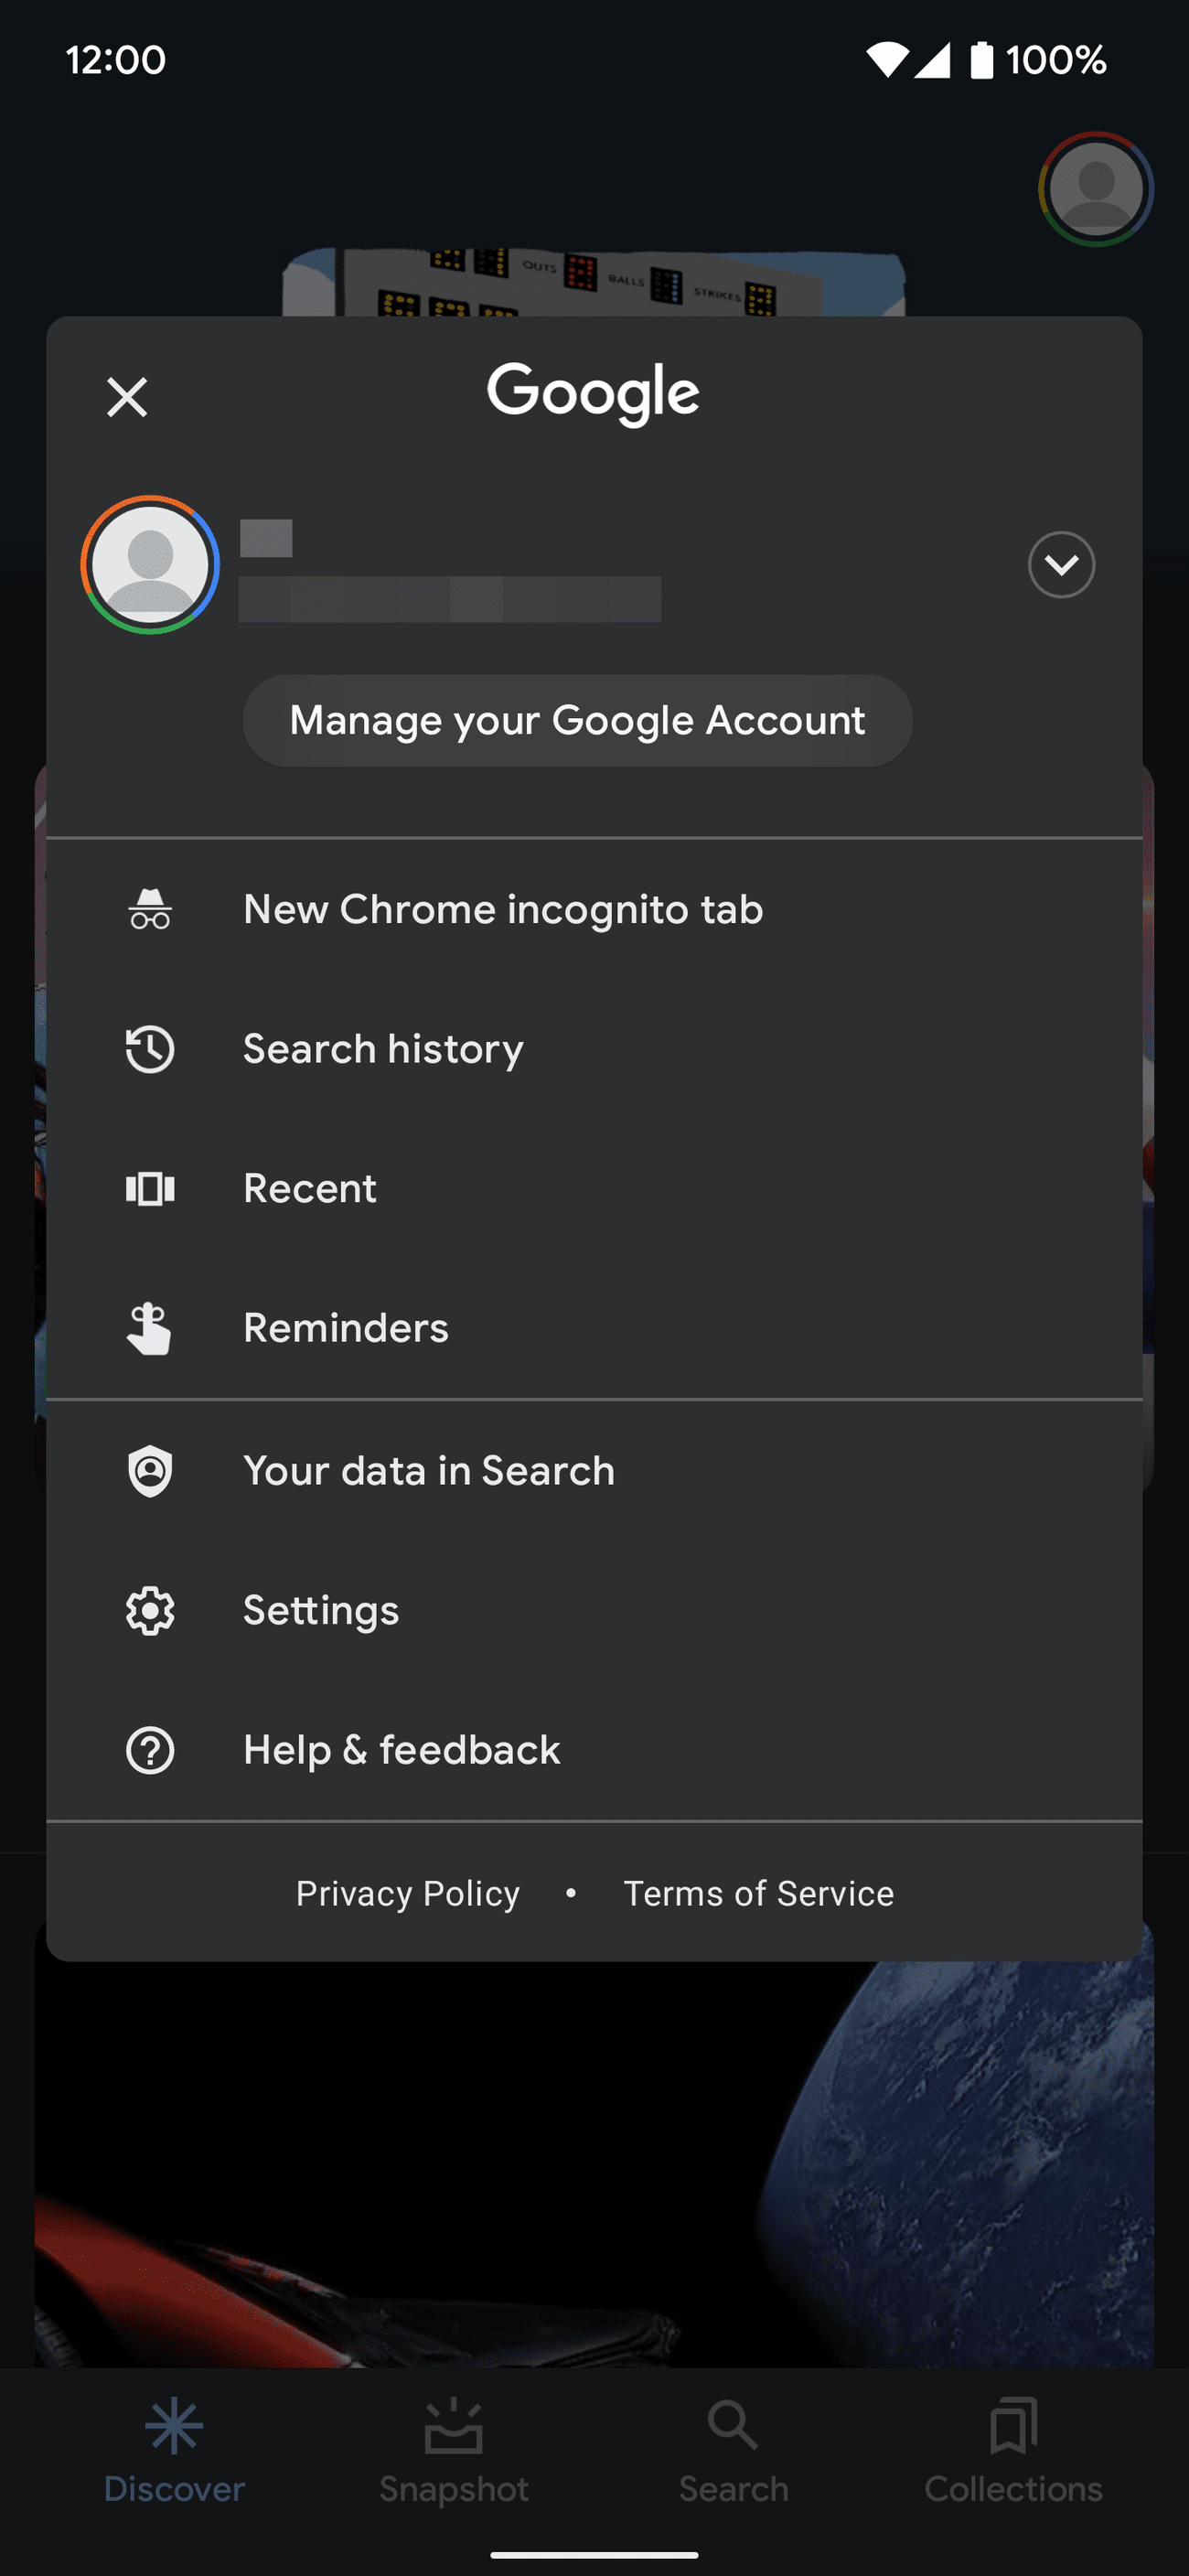Expand the account switcher chevron
Viewport: 1189px width, 2576px height.
1061,565
